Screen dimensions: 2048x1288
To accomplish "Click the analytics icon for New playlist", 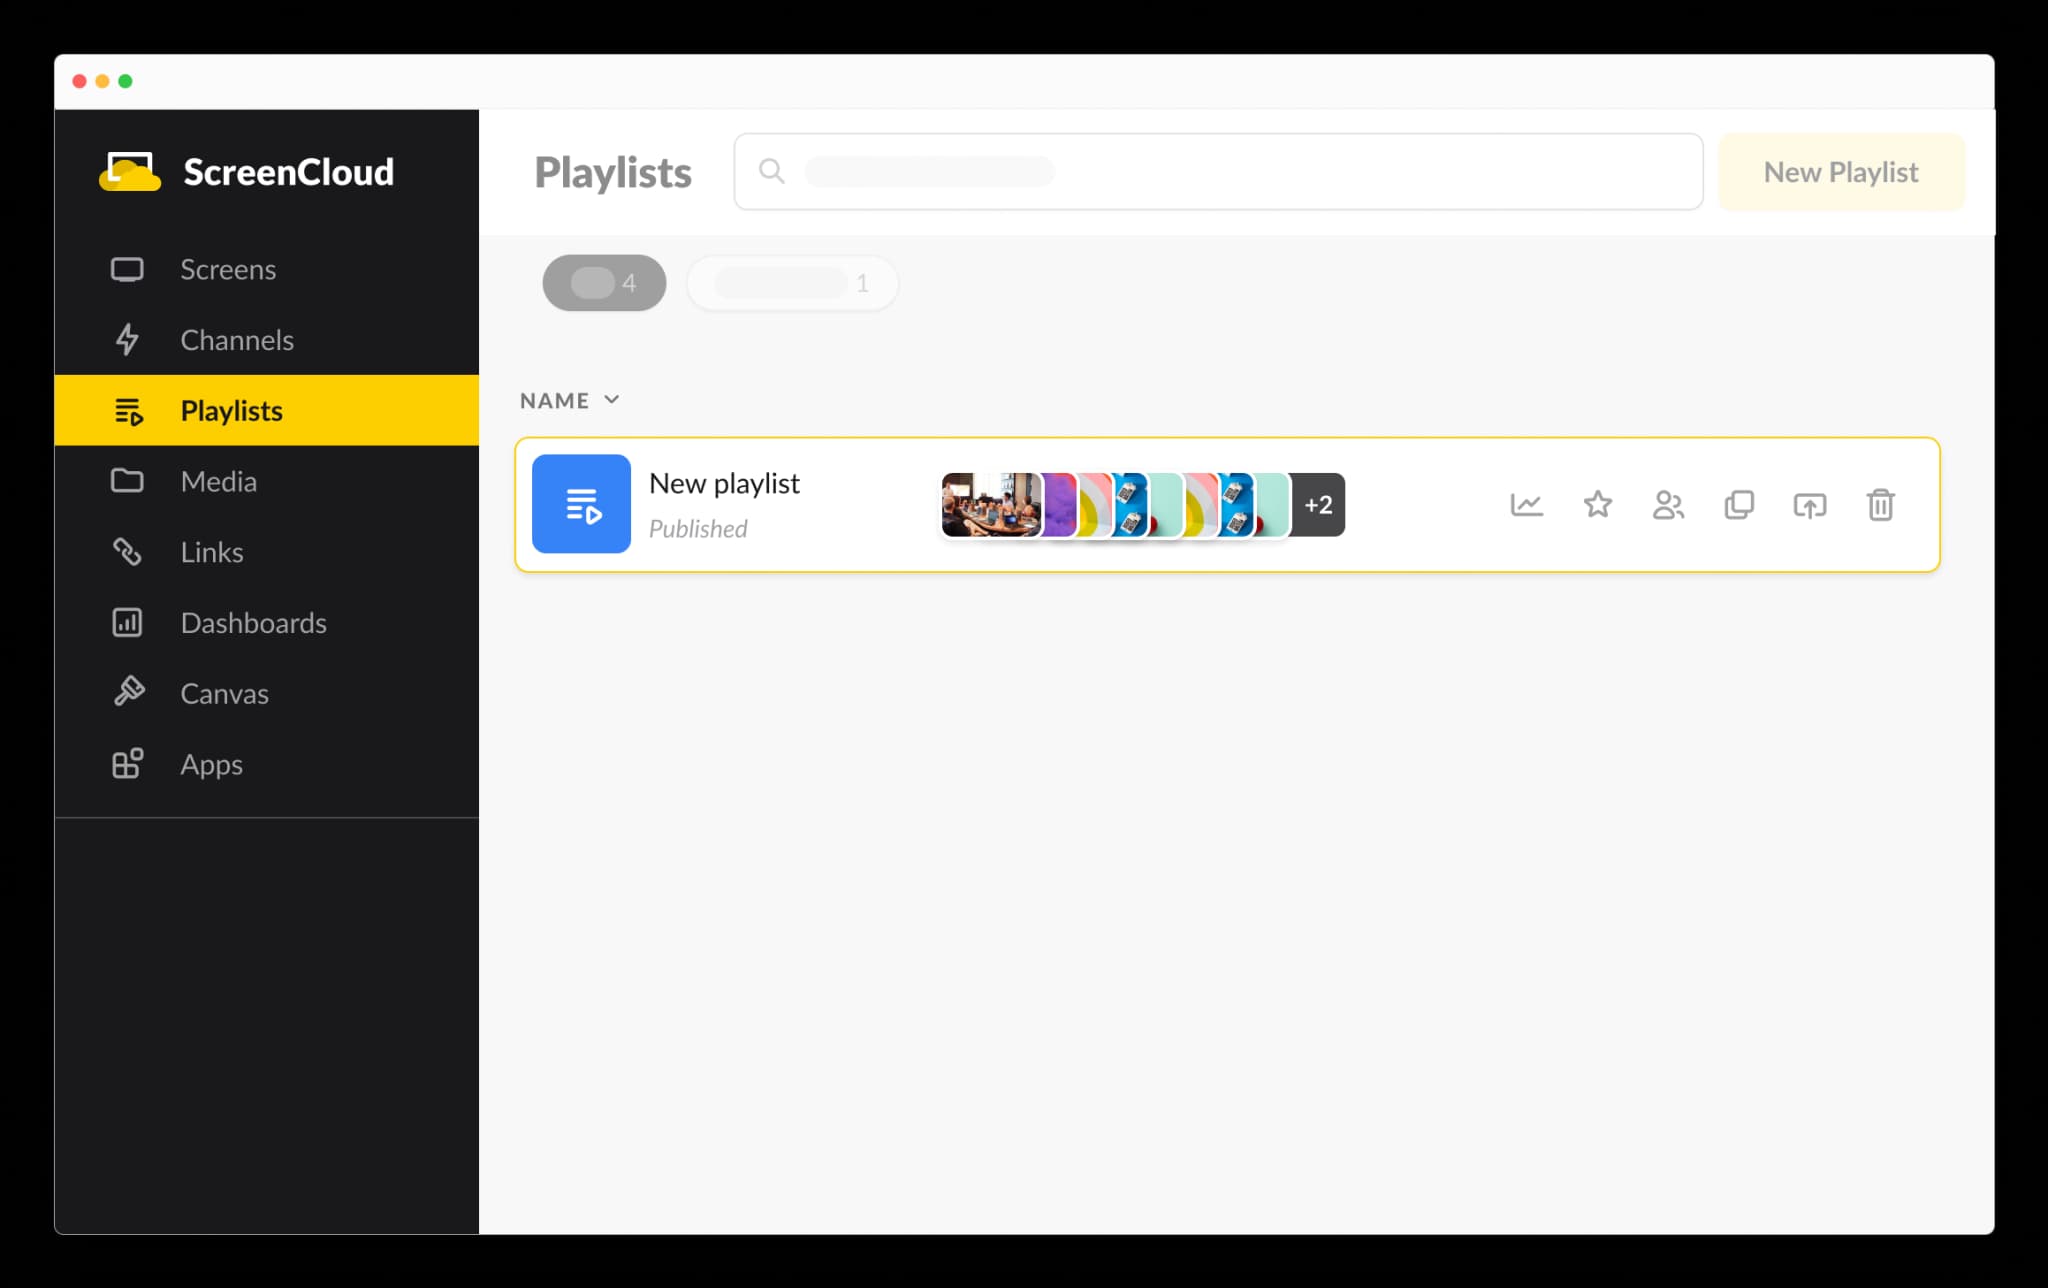I will click(x=1526, y=503).
